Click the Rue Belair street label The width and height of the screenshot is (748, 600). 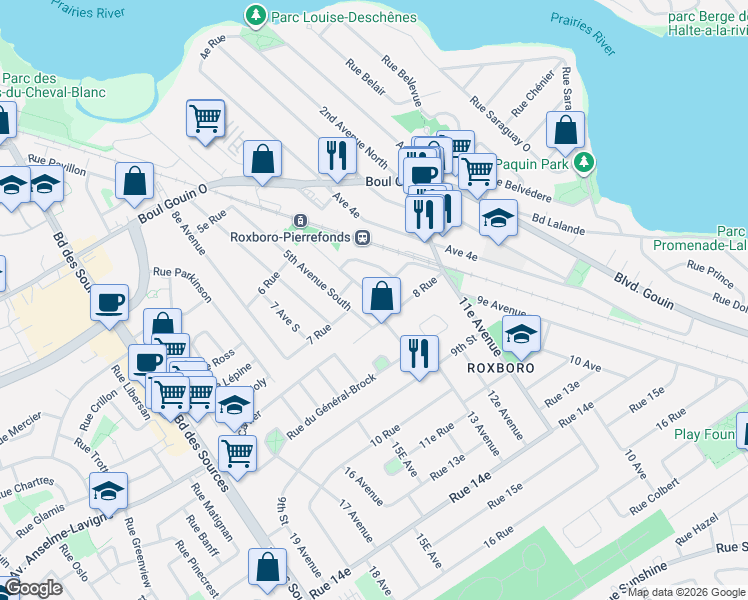coord(365,77)
